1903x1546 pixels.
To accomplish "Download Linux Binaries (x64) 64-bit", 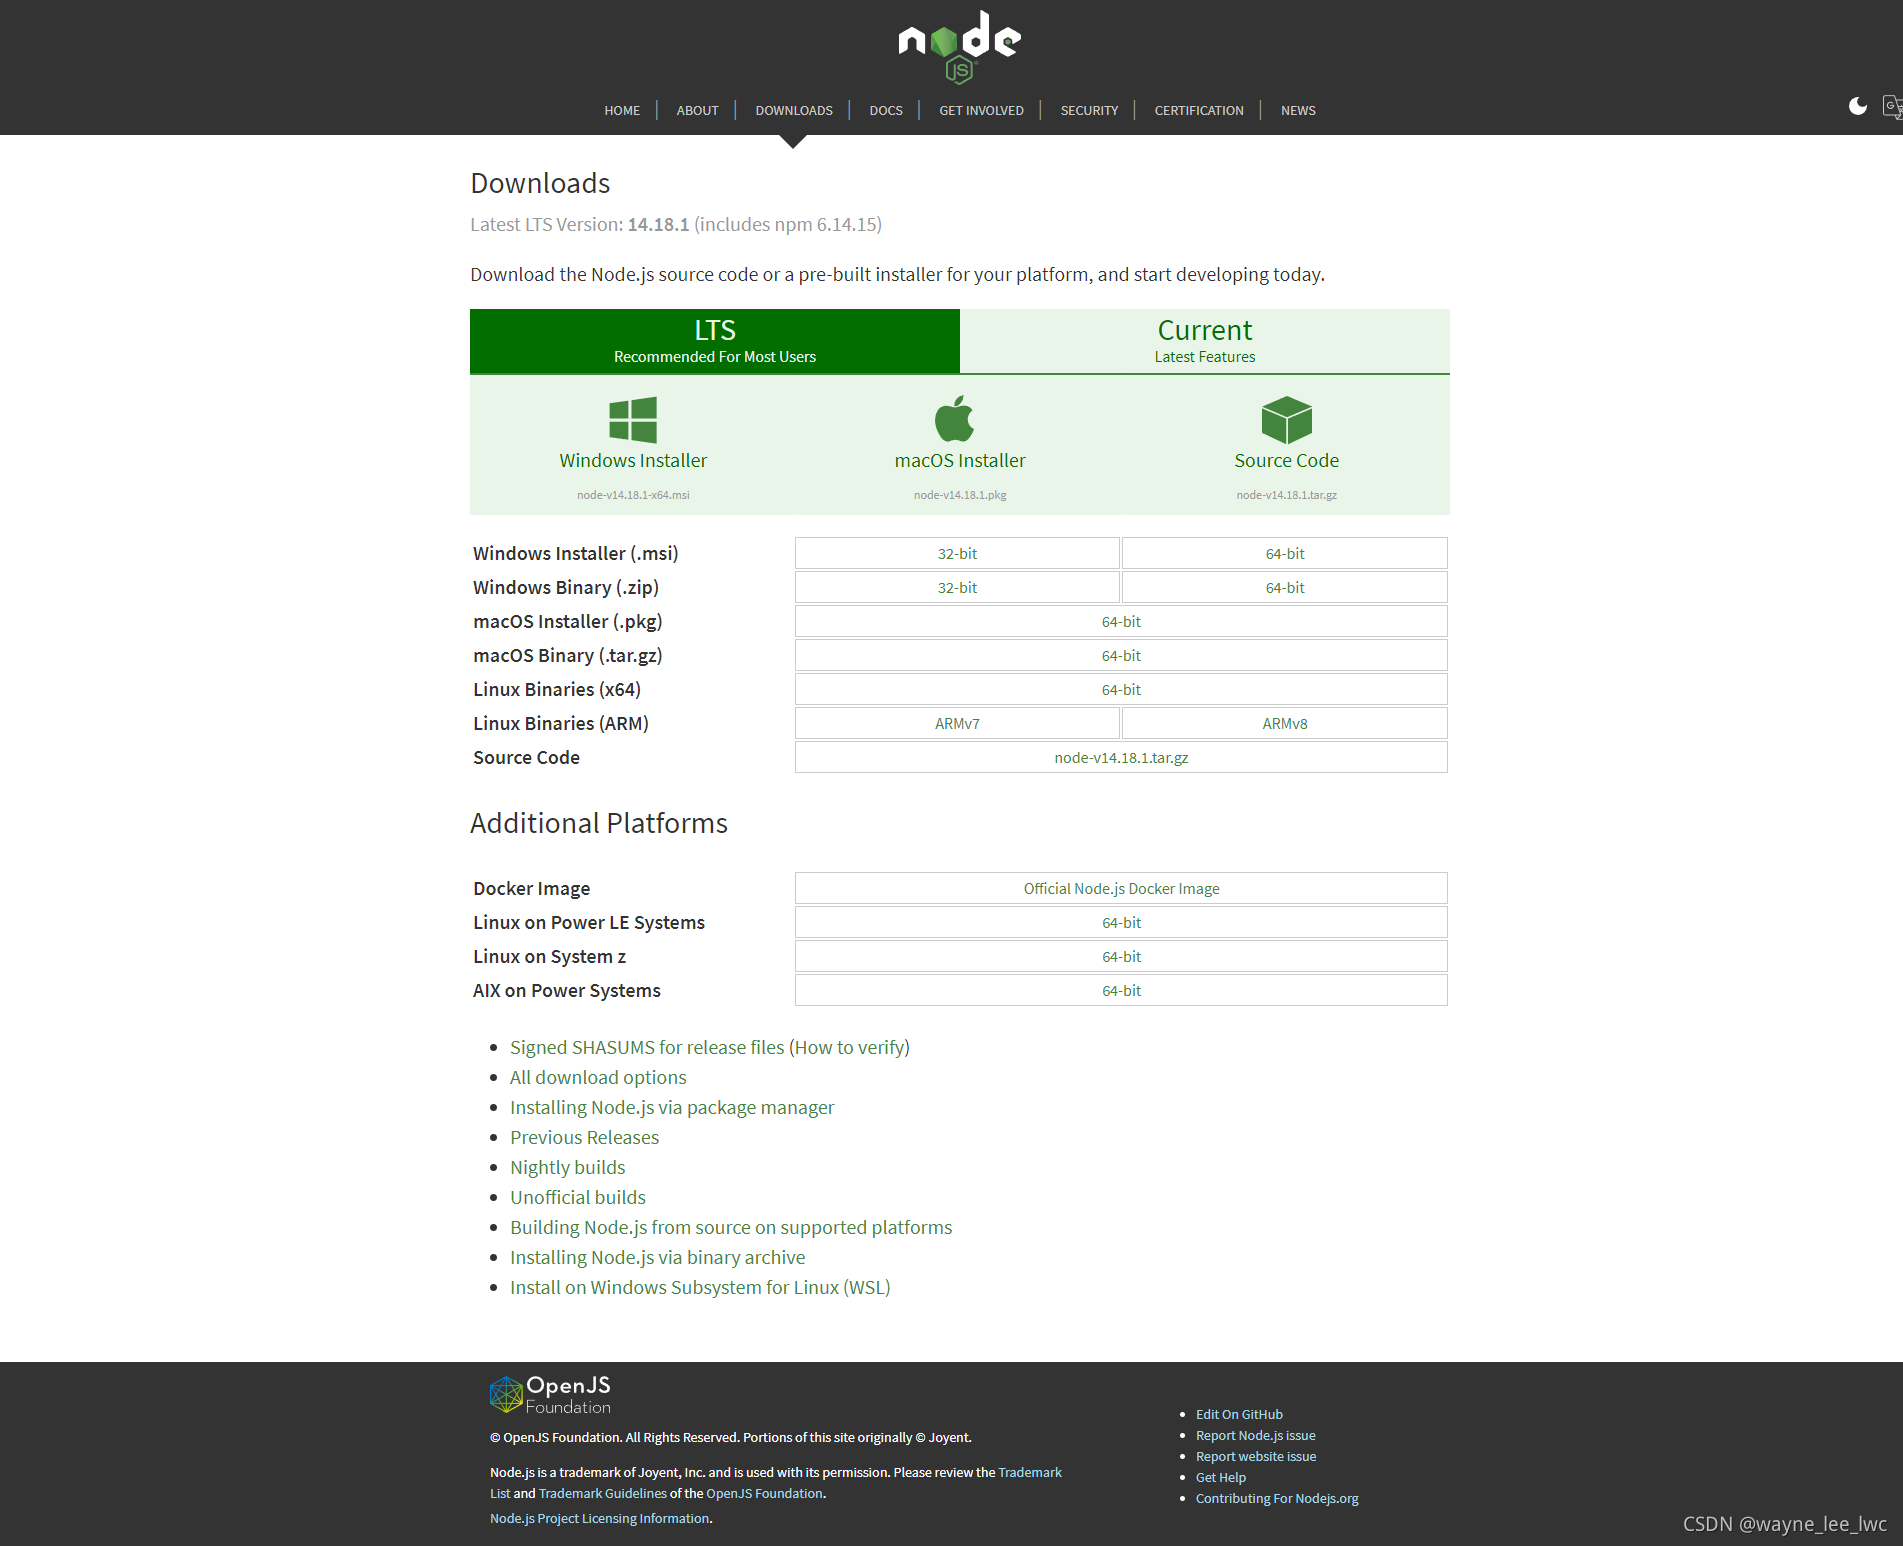I will click(1121, 689).
